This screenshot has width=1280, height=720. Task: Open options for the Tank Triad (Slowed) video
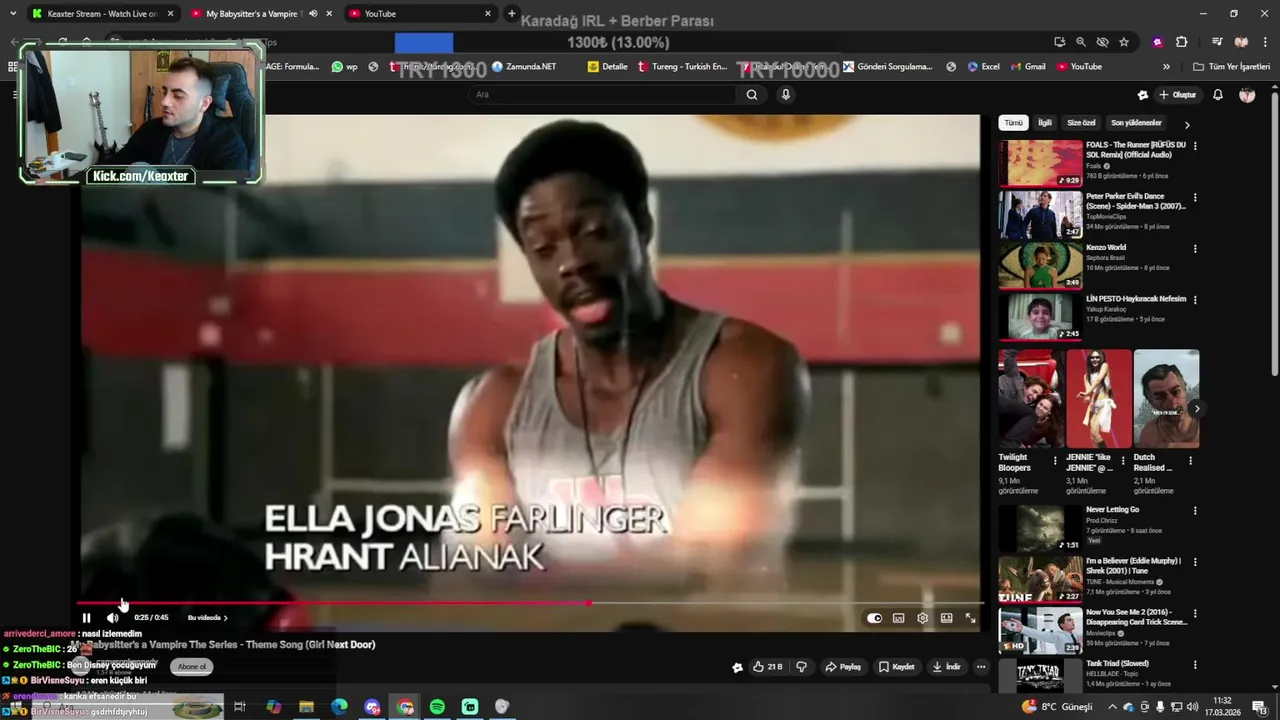point(1195,665)
